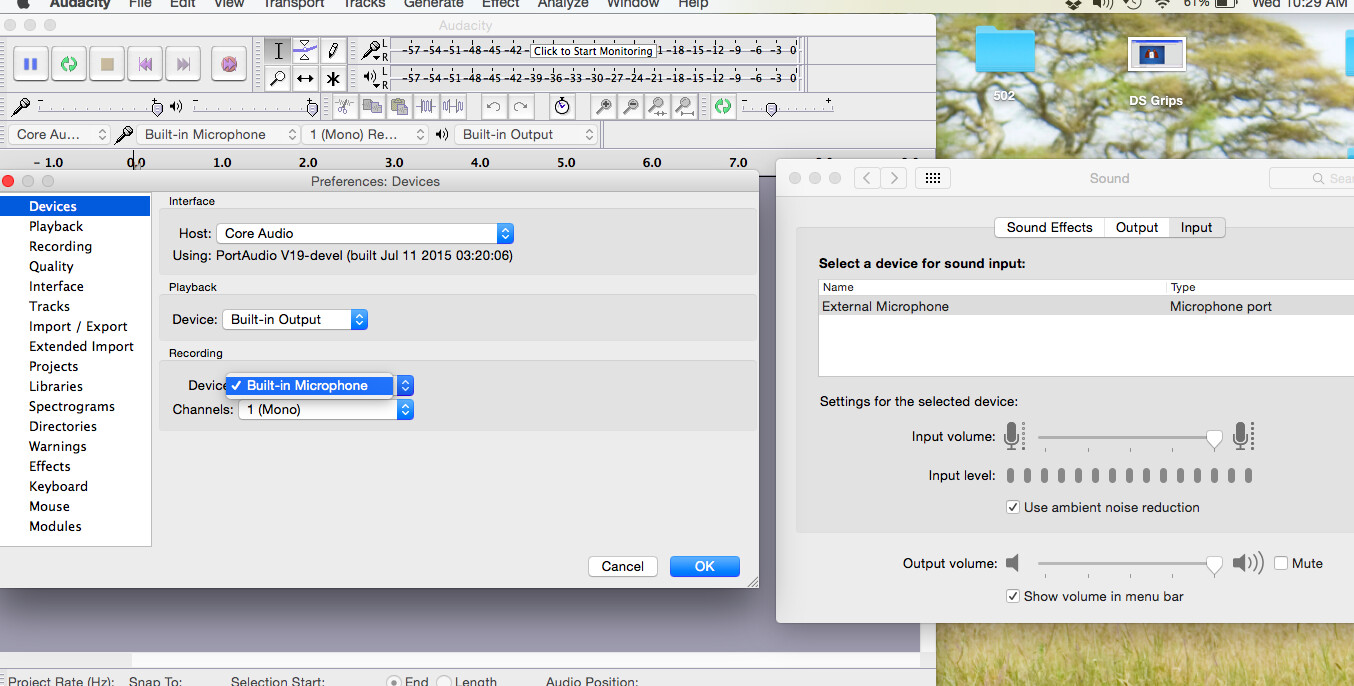Click the Fit Project zoom icon

[x=684, y=106]
